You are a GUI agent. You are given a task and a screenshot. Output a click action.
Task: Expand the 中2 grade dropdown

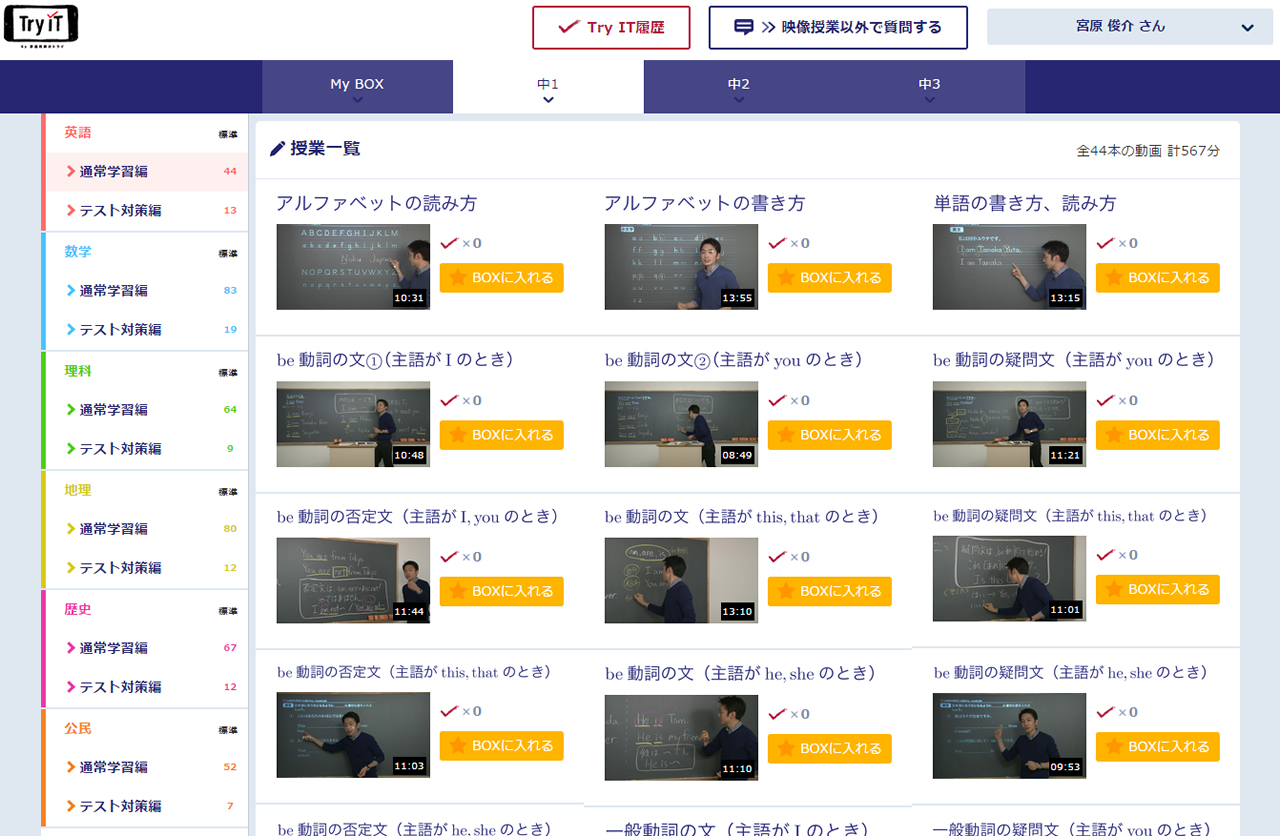738,98
